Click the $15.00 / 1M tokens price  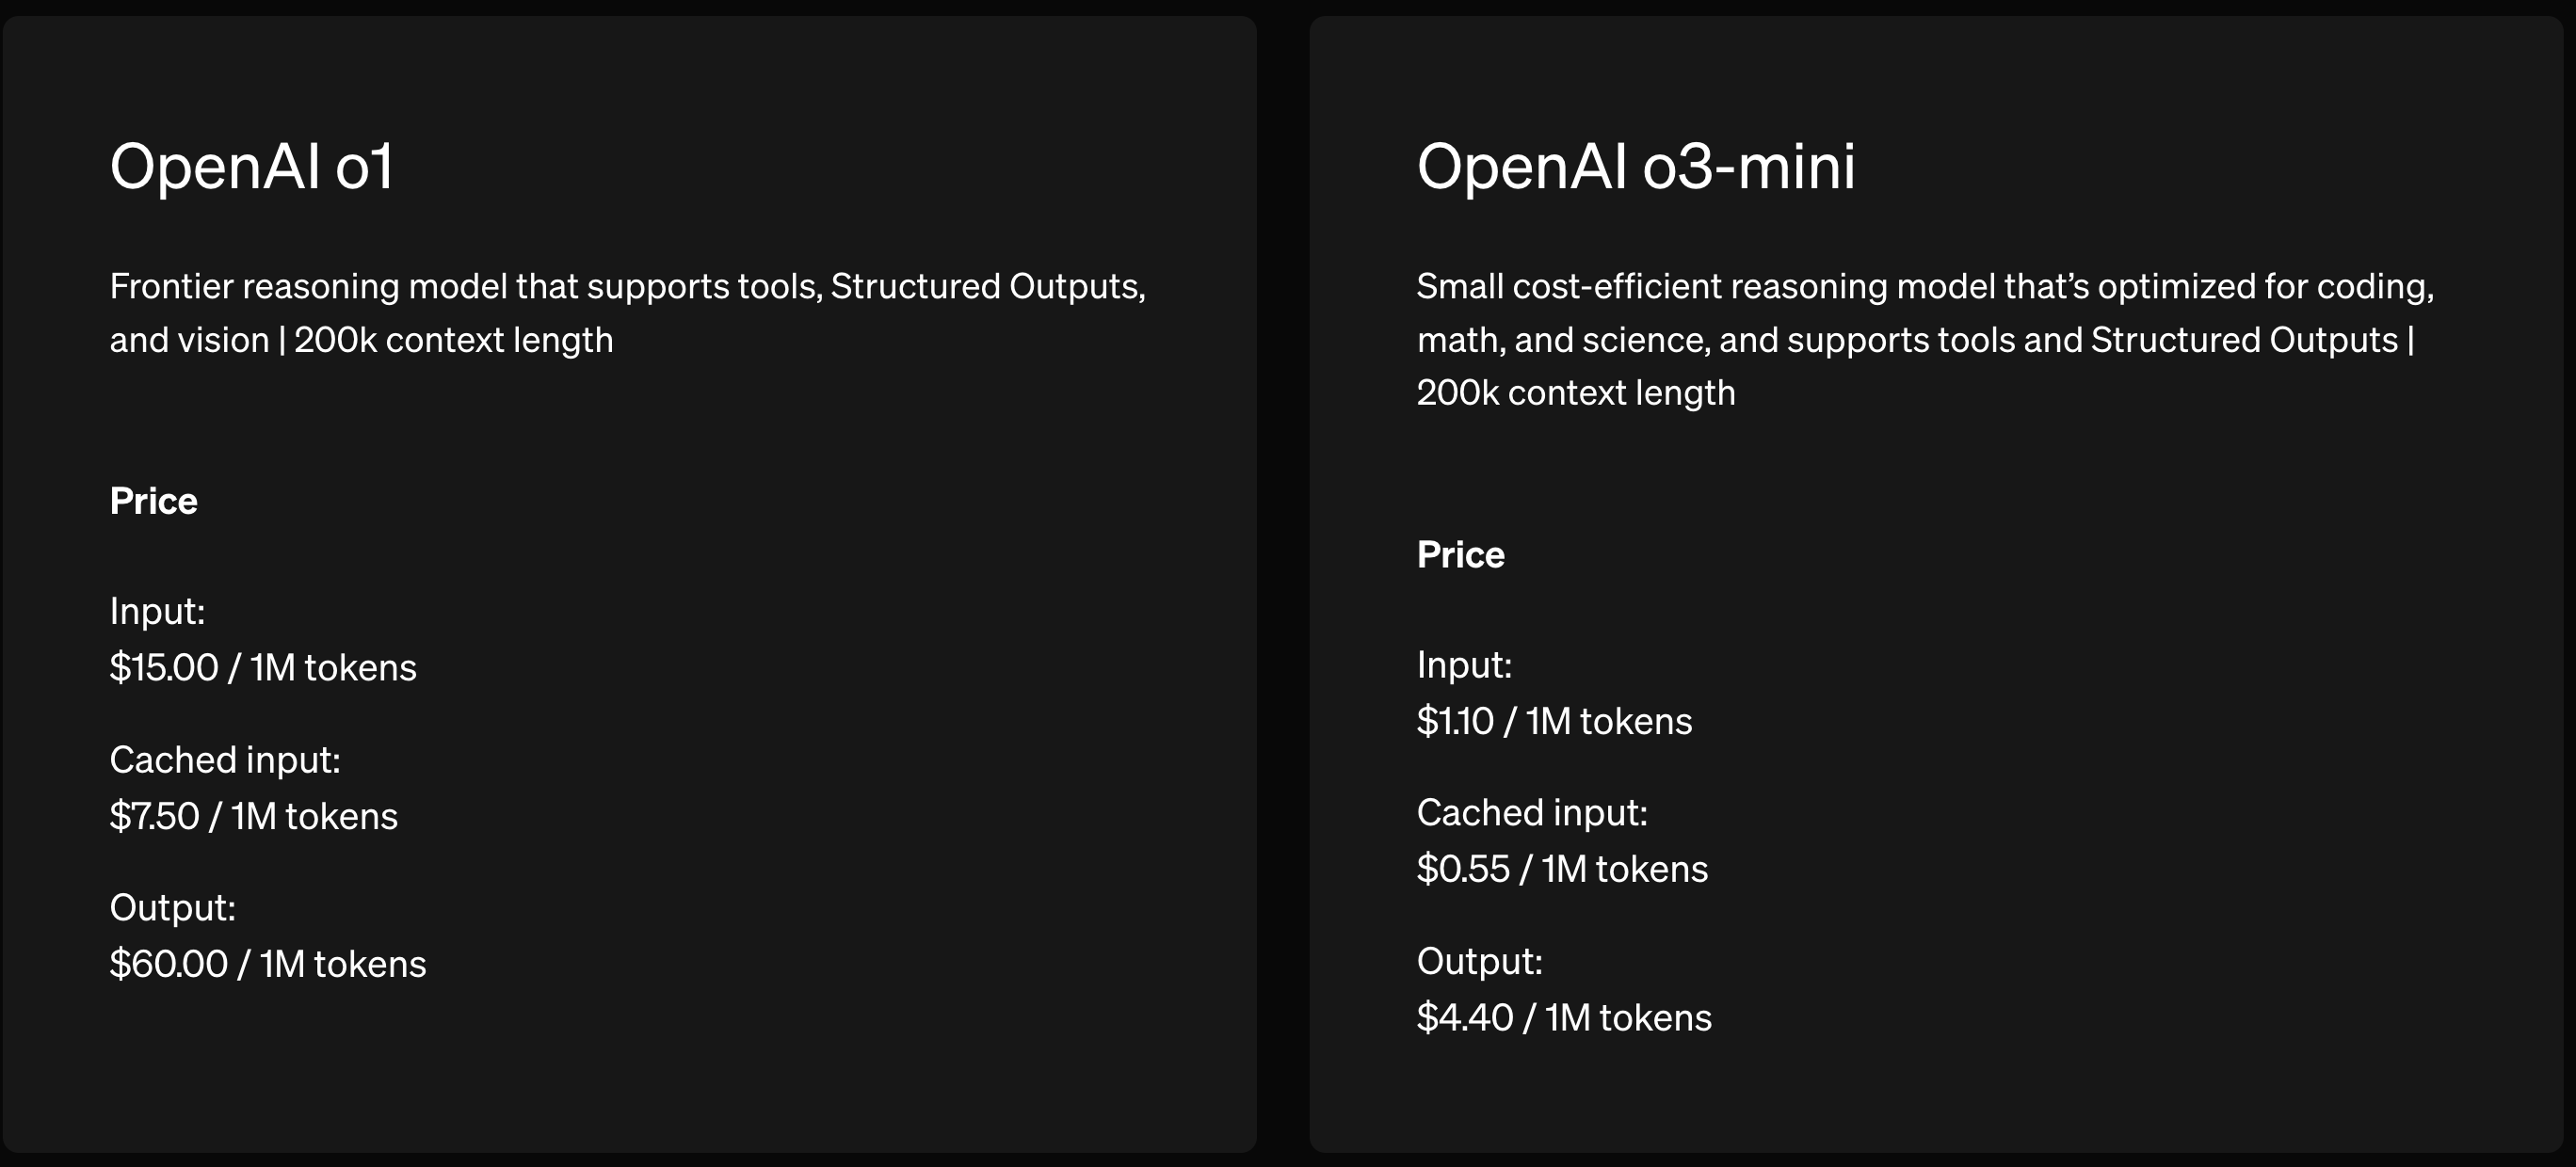pos(263,667)
